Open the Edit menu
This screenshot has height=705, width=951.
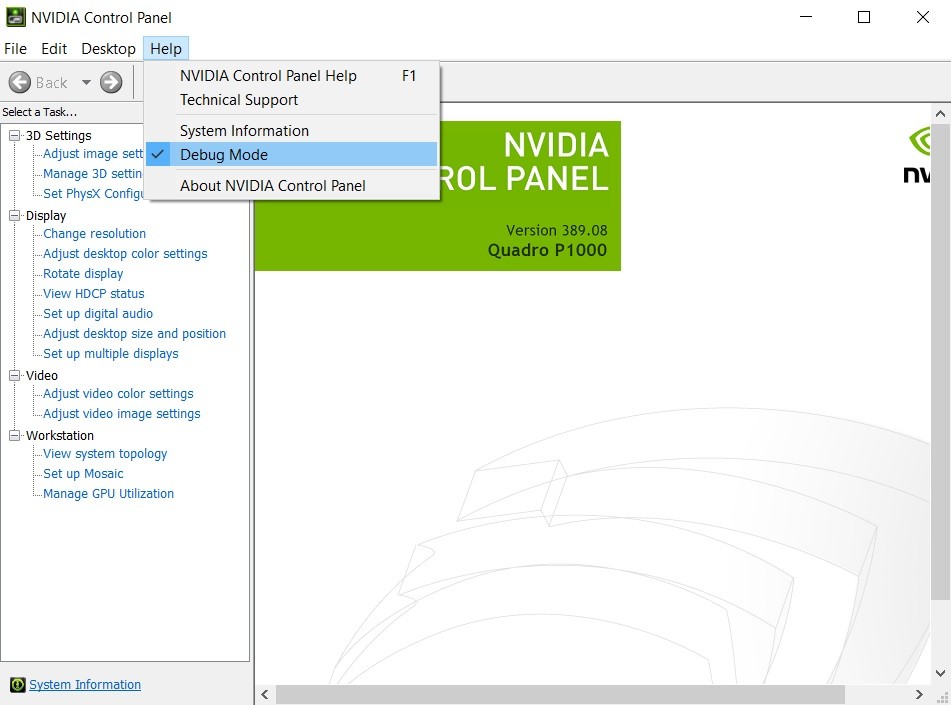point(54,49)
